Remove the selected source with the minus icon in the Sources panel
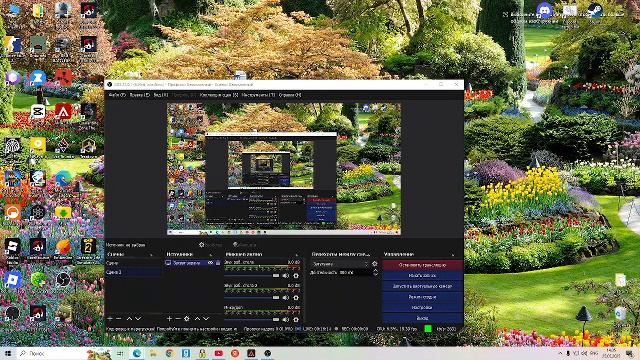 coord(178,319)
